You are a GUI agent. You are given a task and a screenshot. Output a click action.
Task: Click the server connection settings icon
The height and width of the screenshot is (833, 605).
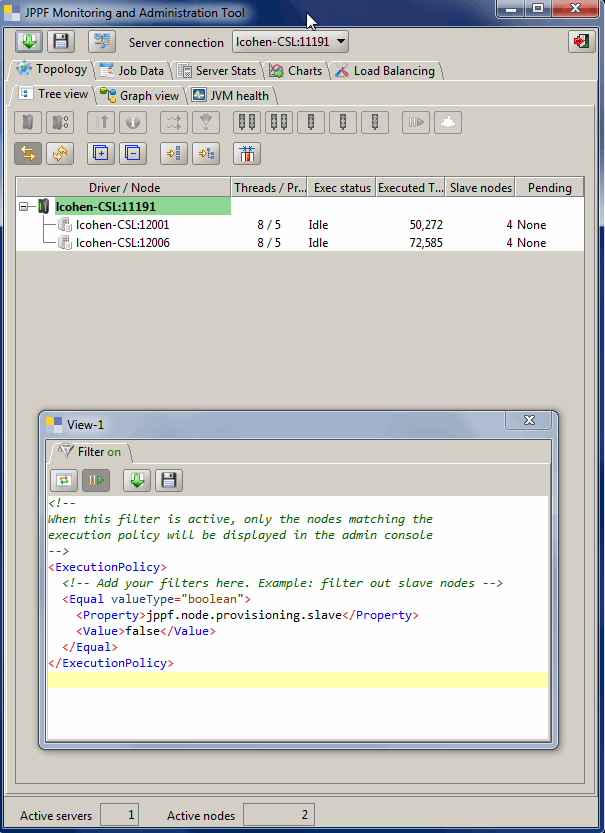pos(101,42)
